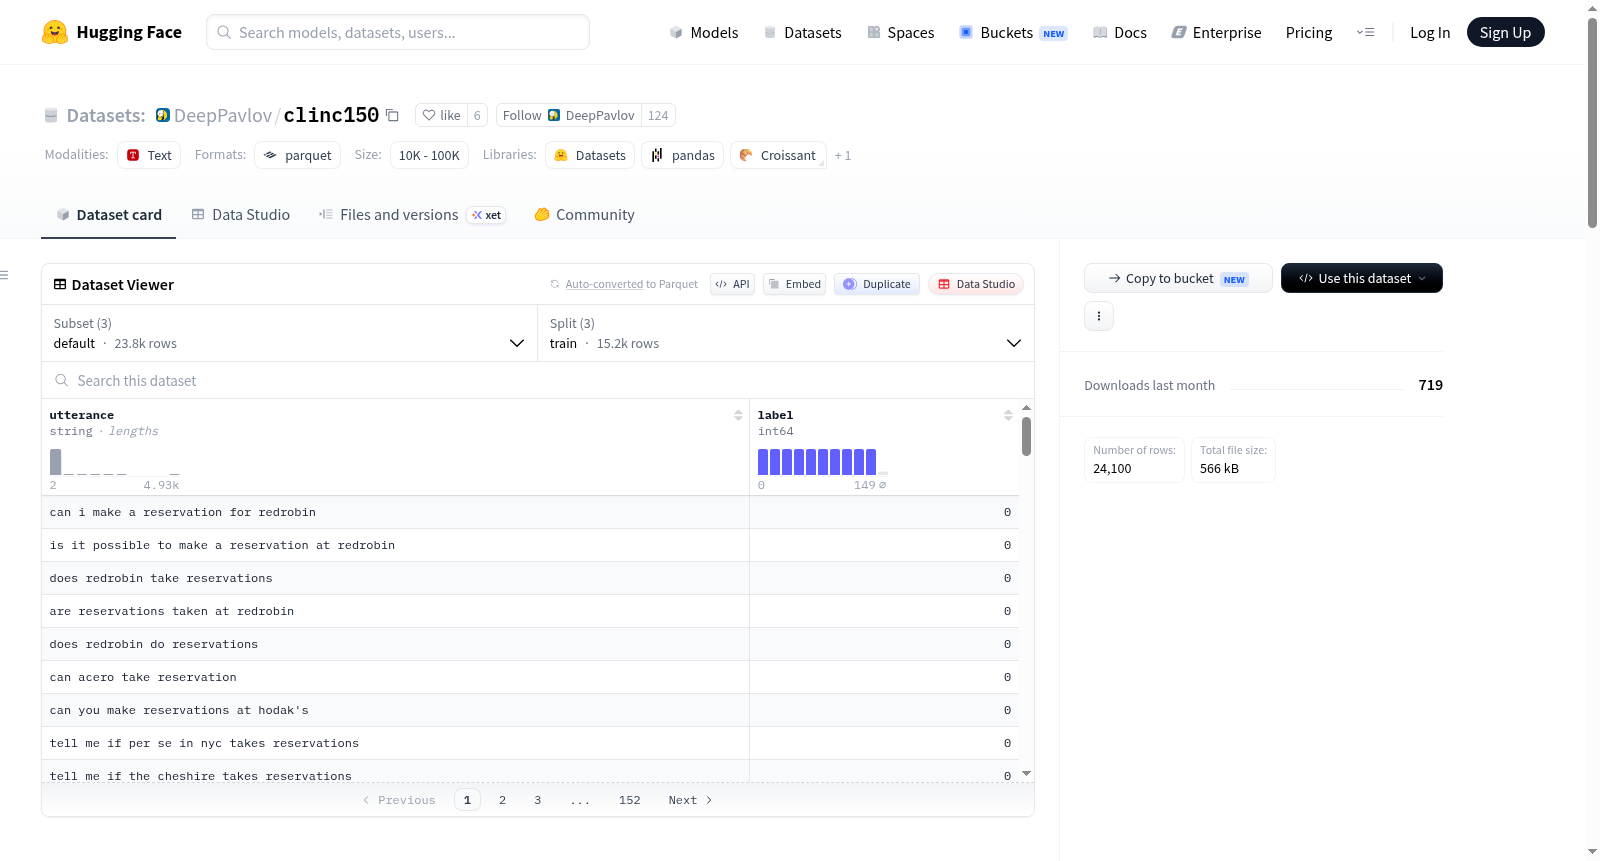
Task: Focus the Search this dataset field
Action: click(538, 381)
